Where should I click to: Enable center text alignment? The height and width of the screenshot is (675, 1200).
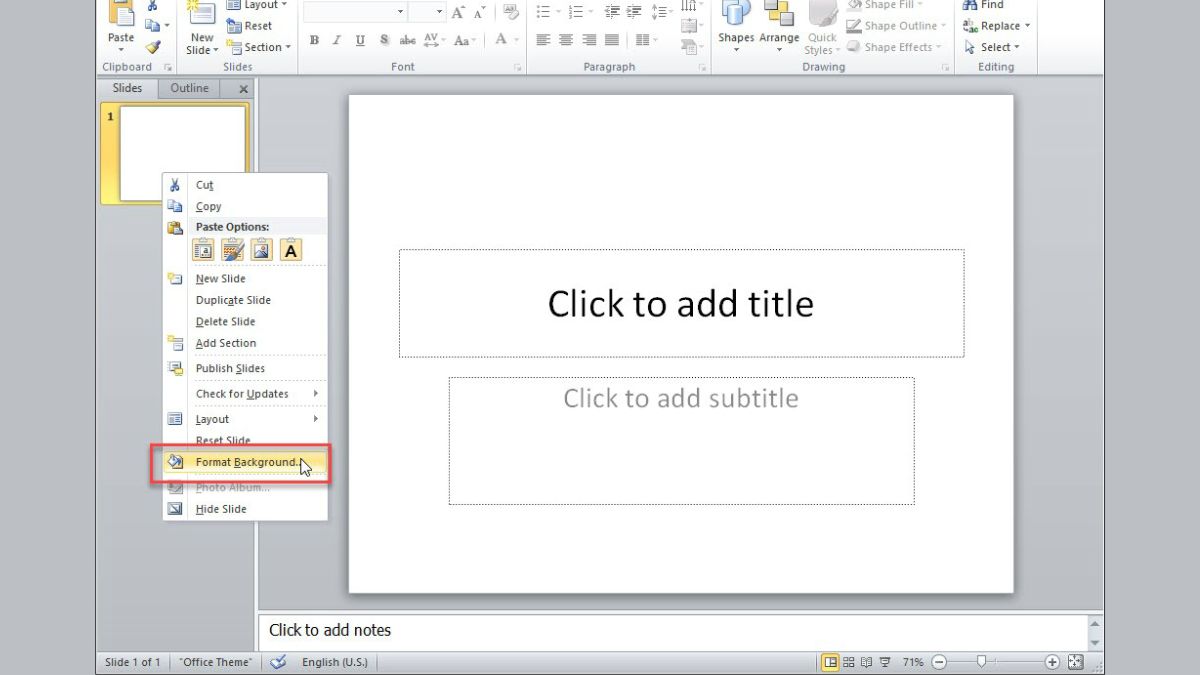click(x=566, y=40)
